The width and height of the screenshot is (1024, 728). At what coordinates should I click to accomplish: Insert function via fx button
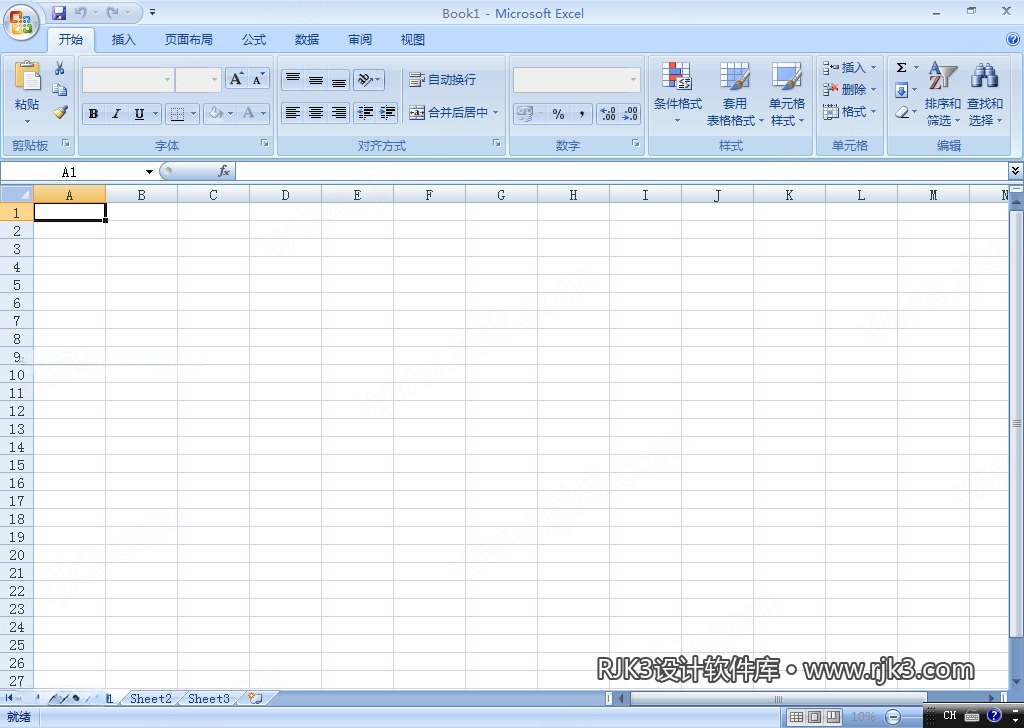coord(223,171)
